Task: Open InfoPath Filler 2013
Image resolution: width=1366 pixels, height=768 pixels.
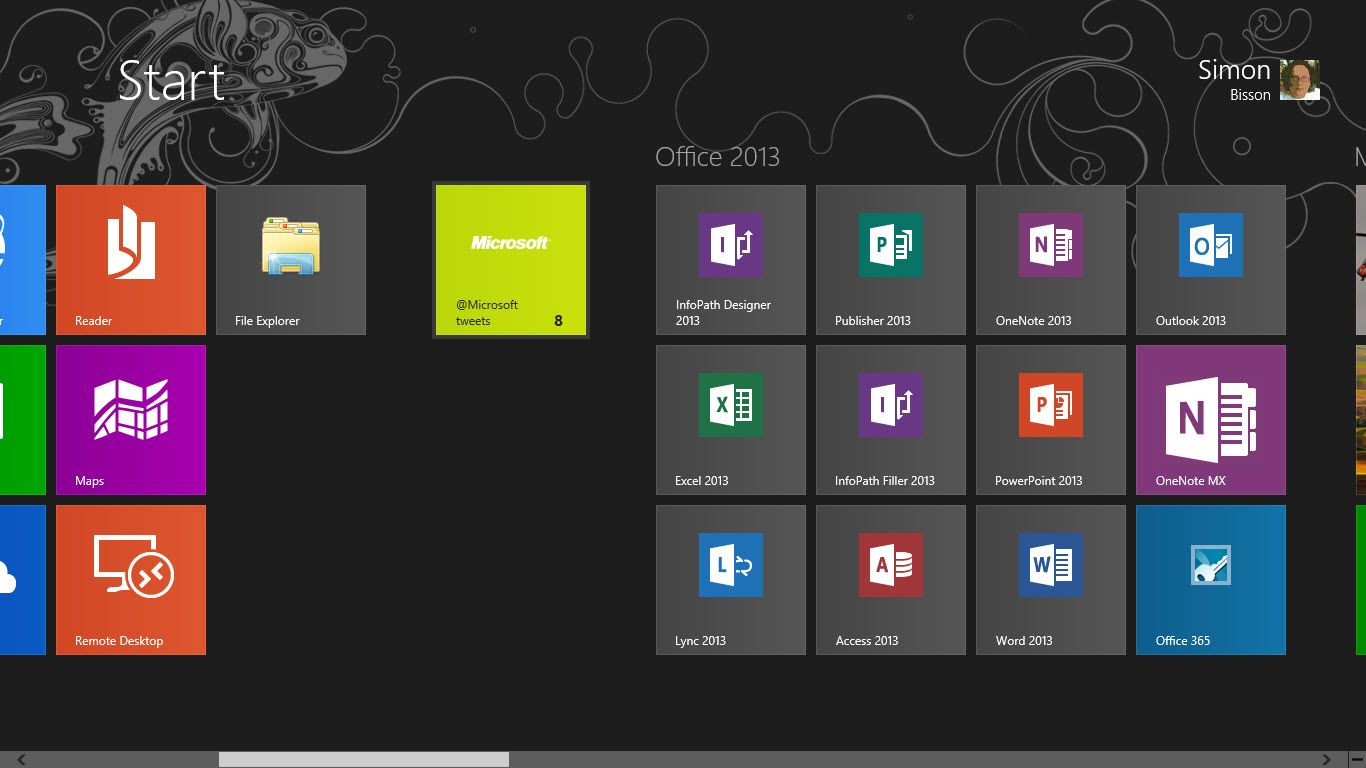Action: coord(890,420)
